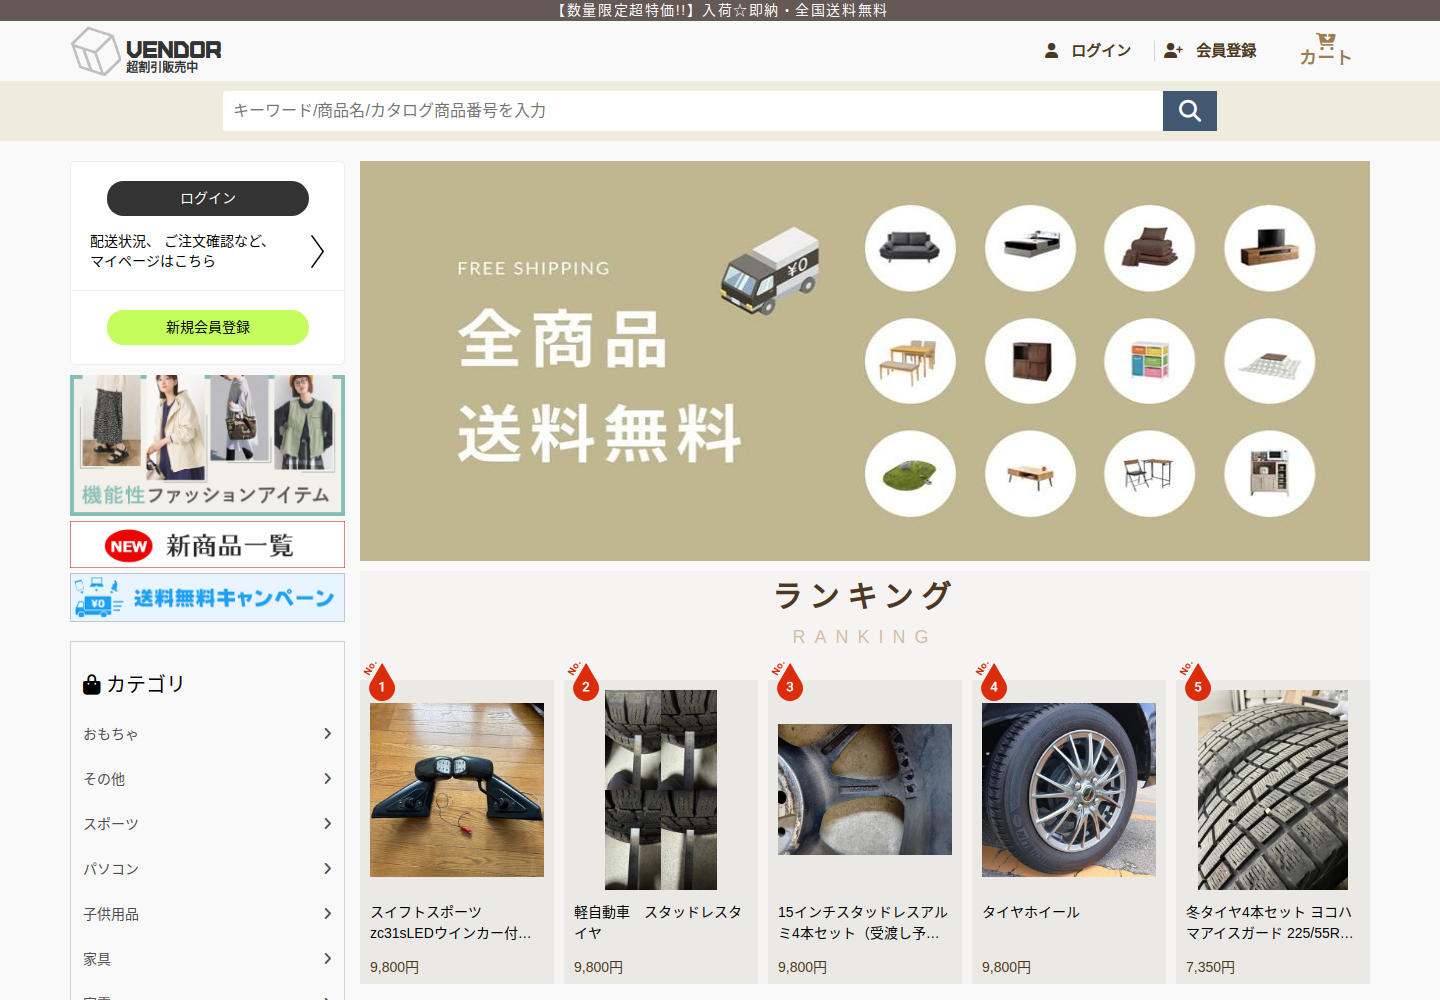Select the bed category circle icon
The height and width of the screenshot is (1000, 1440).
pyautogui.click(x=1030, y=248)
